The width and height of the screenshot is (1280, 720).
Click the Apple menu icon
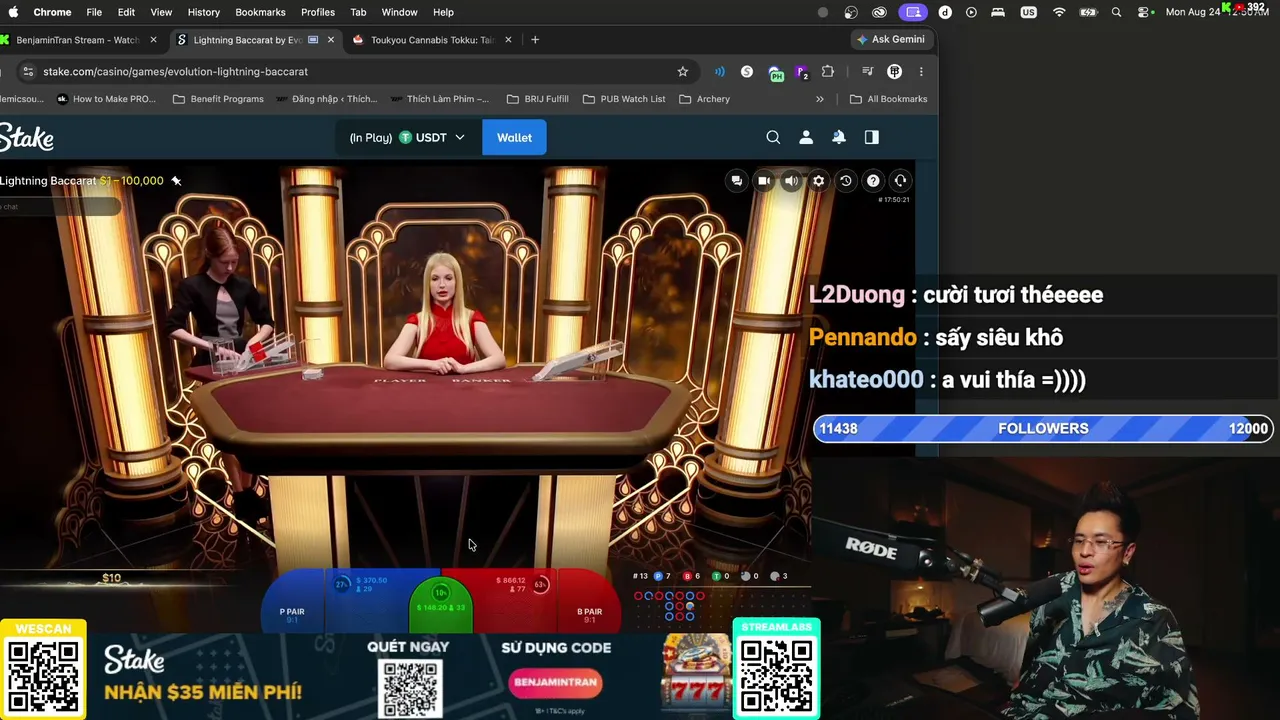pyautogui.click(x=13, y=12)
